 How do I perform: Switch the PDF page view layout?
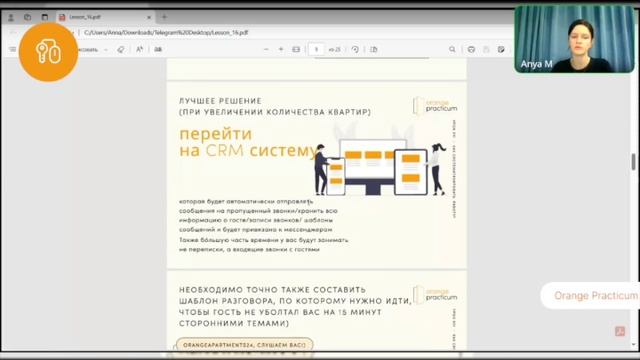(373, 49)
